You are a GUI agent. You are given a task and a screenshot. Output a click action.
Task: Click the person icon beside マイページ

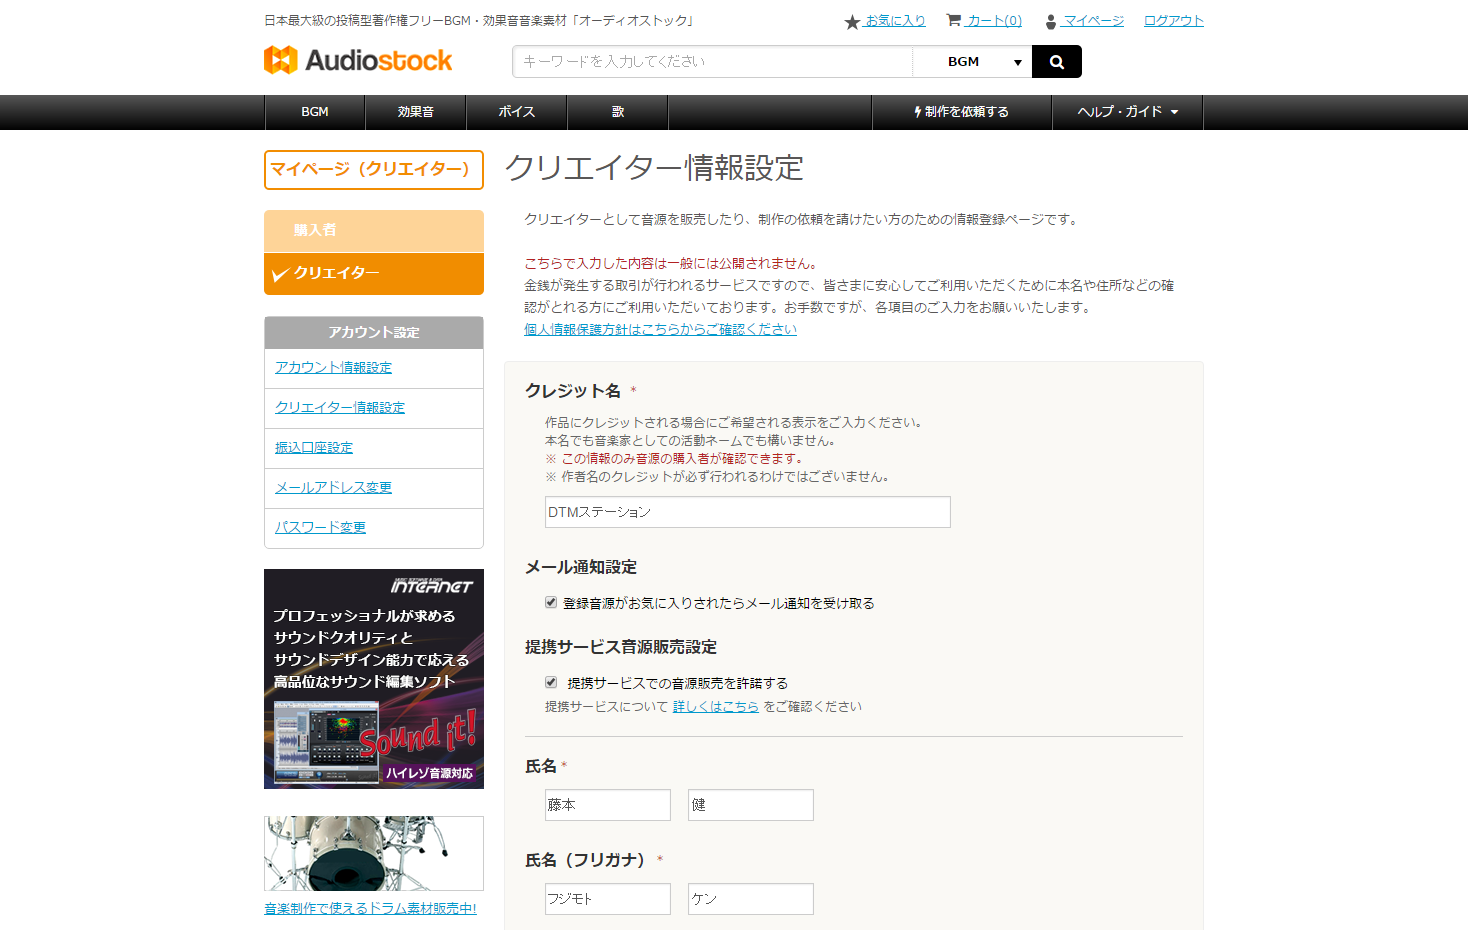(x=1051, y=21)
